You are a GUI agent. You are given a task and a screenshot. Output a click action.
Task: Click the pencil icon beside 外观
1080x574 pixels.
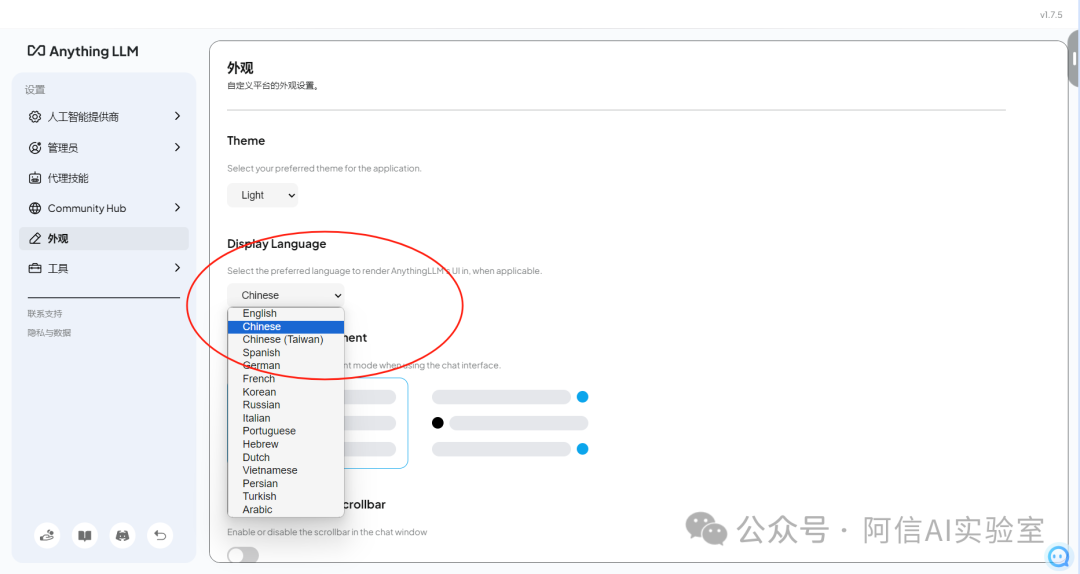(x=34, y=238)
